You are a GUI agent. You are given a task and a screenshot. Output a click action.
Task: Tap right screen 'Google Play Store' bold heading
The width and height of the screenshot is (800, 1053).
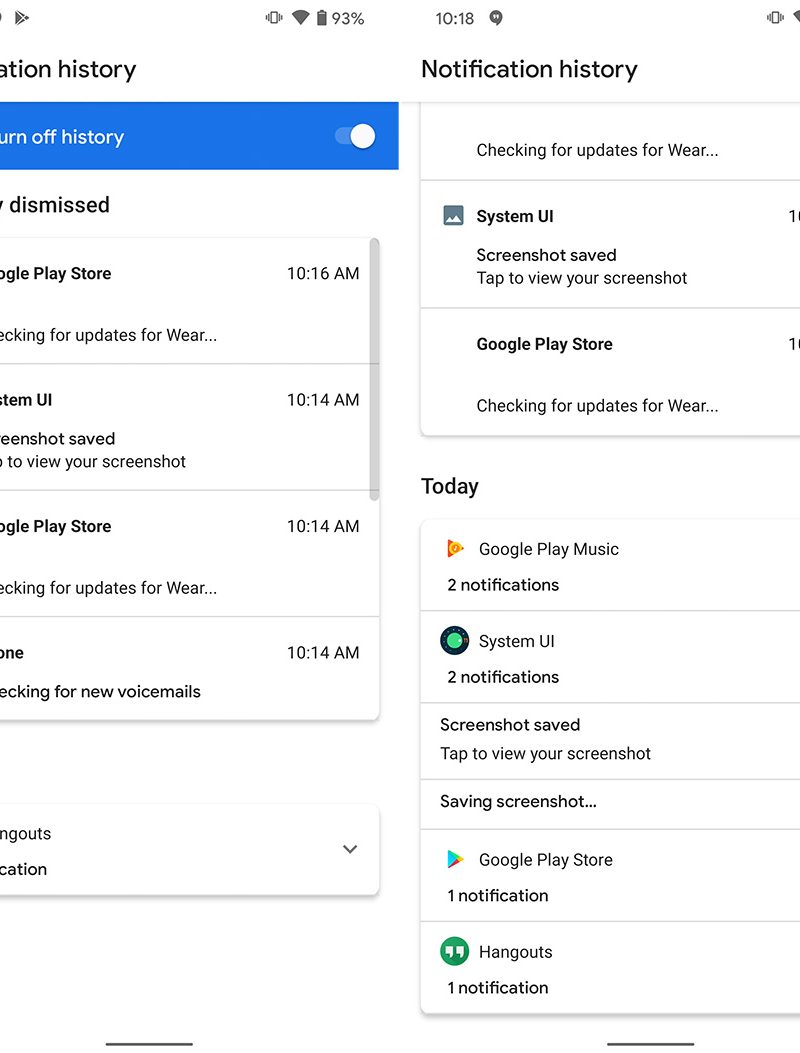point(544,344)
